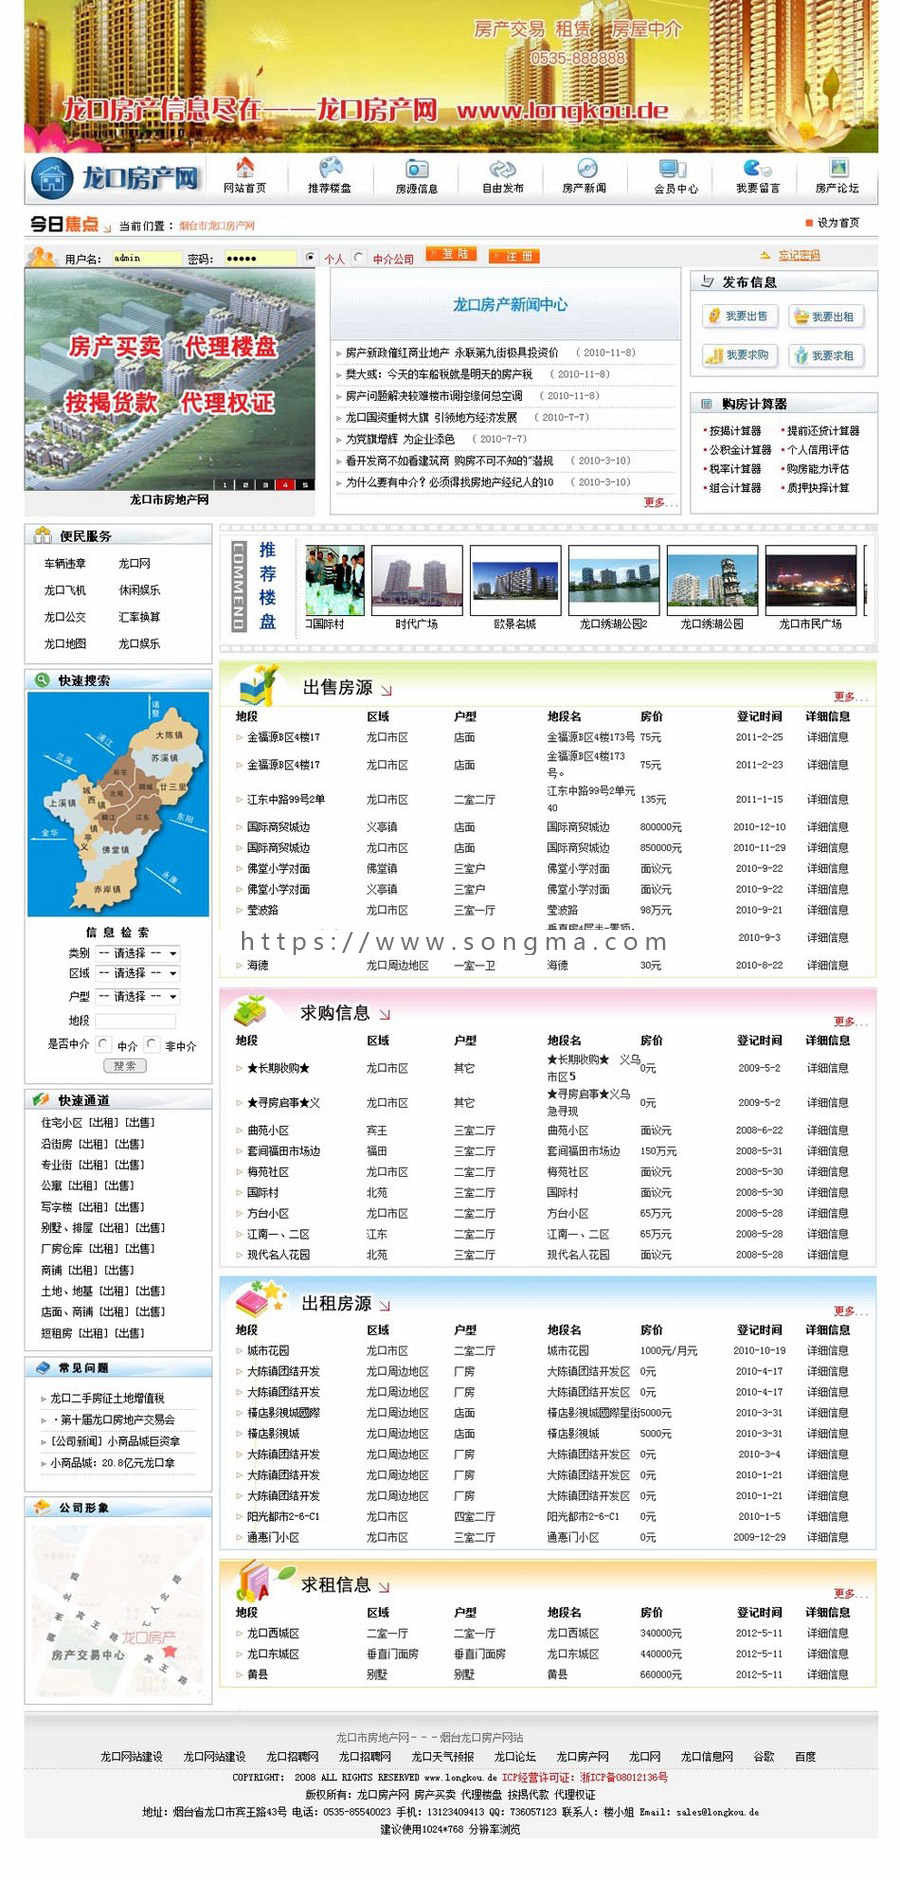Open 更多 link in news center
Viewport: 900px width, 1881px height.
[x=656, y=502]
